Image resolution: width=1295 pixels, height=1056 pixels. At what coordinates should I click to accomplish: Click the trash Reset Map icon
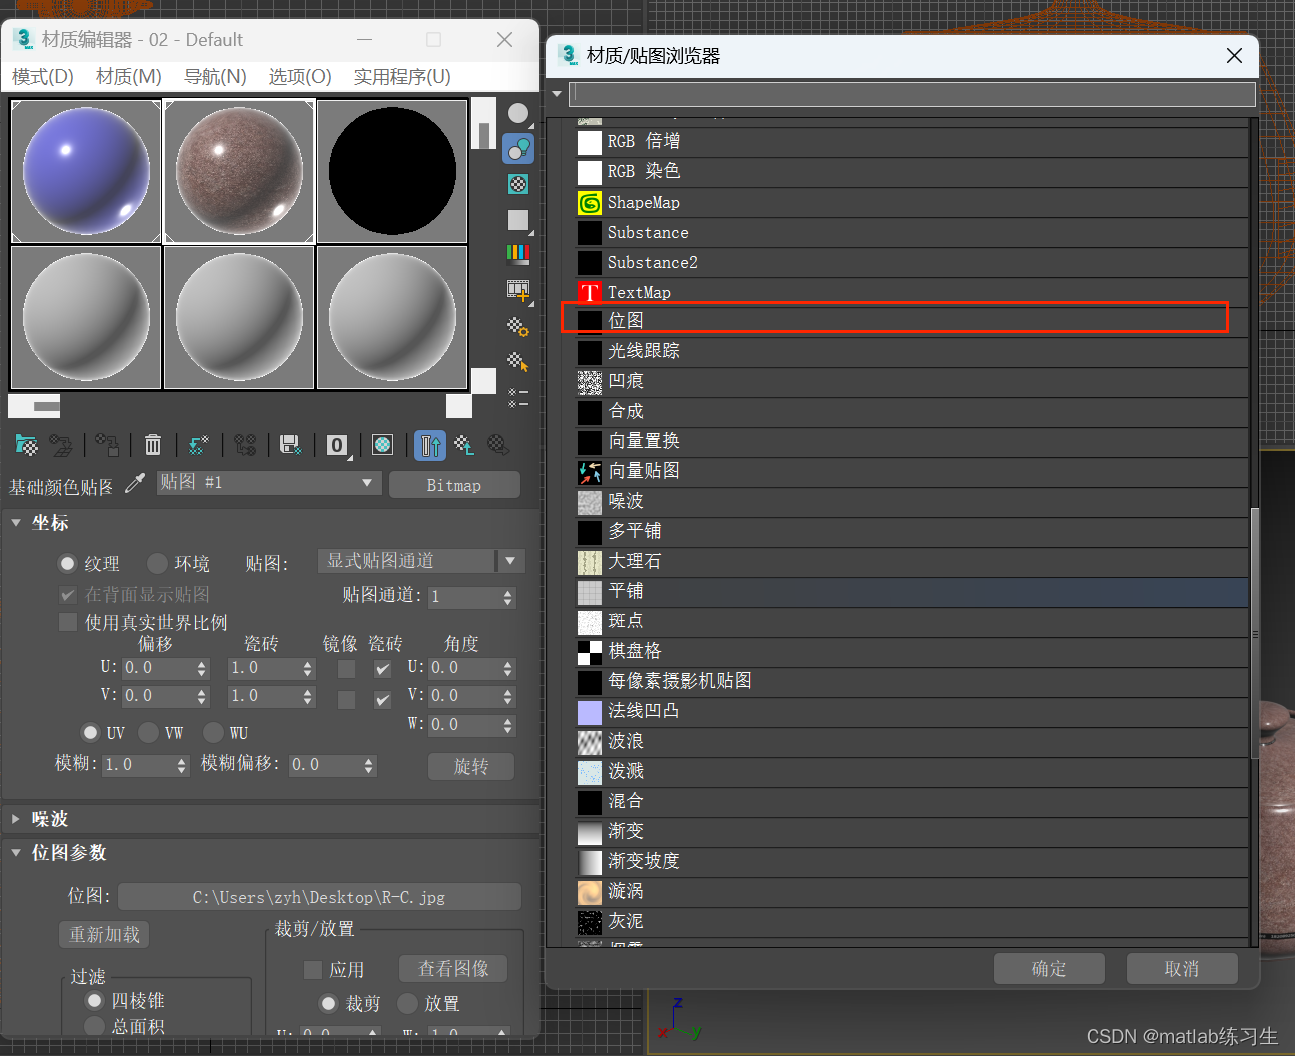point(153,445)
